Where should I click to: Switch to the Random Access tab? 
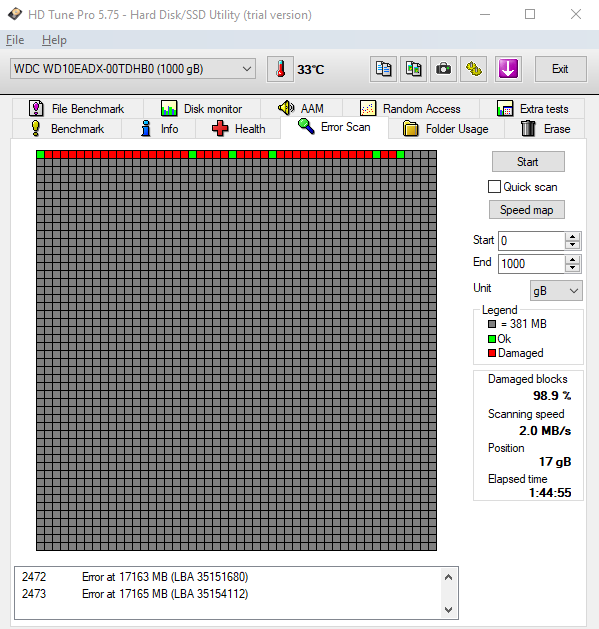(411, 109)
